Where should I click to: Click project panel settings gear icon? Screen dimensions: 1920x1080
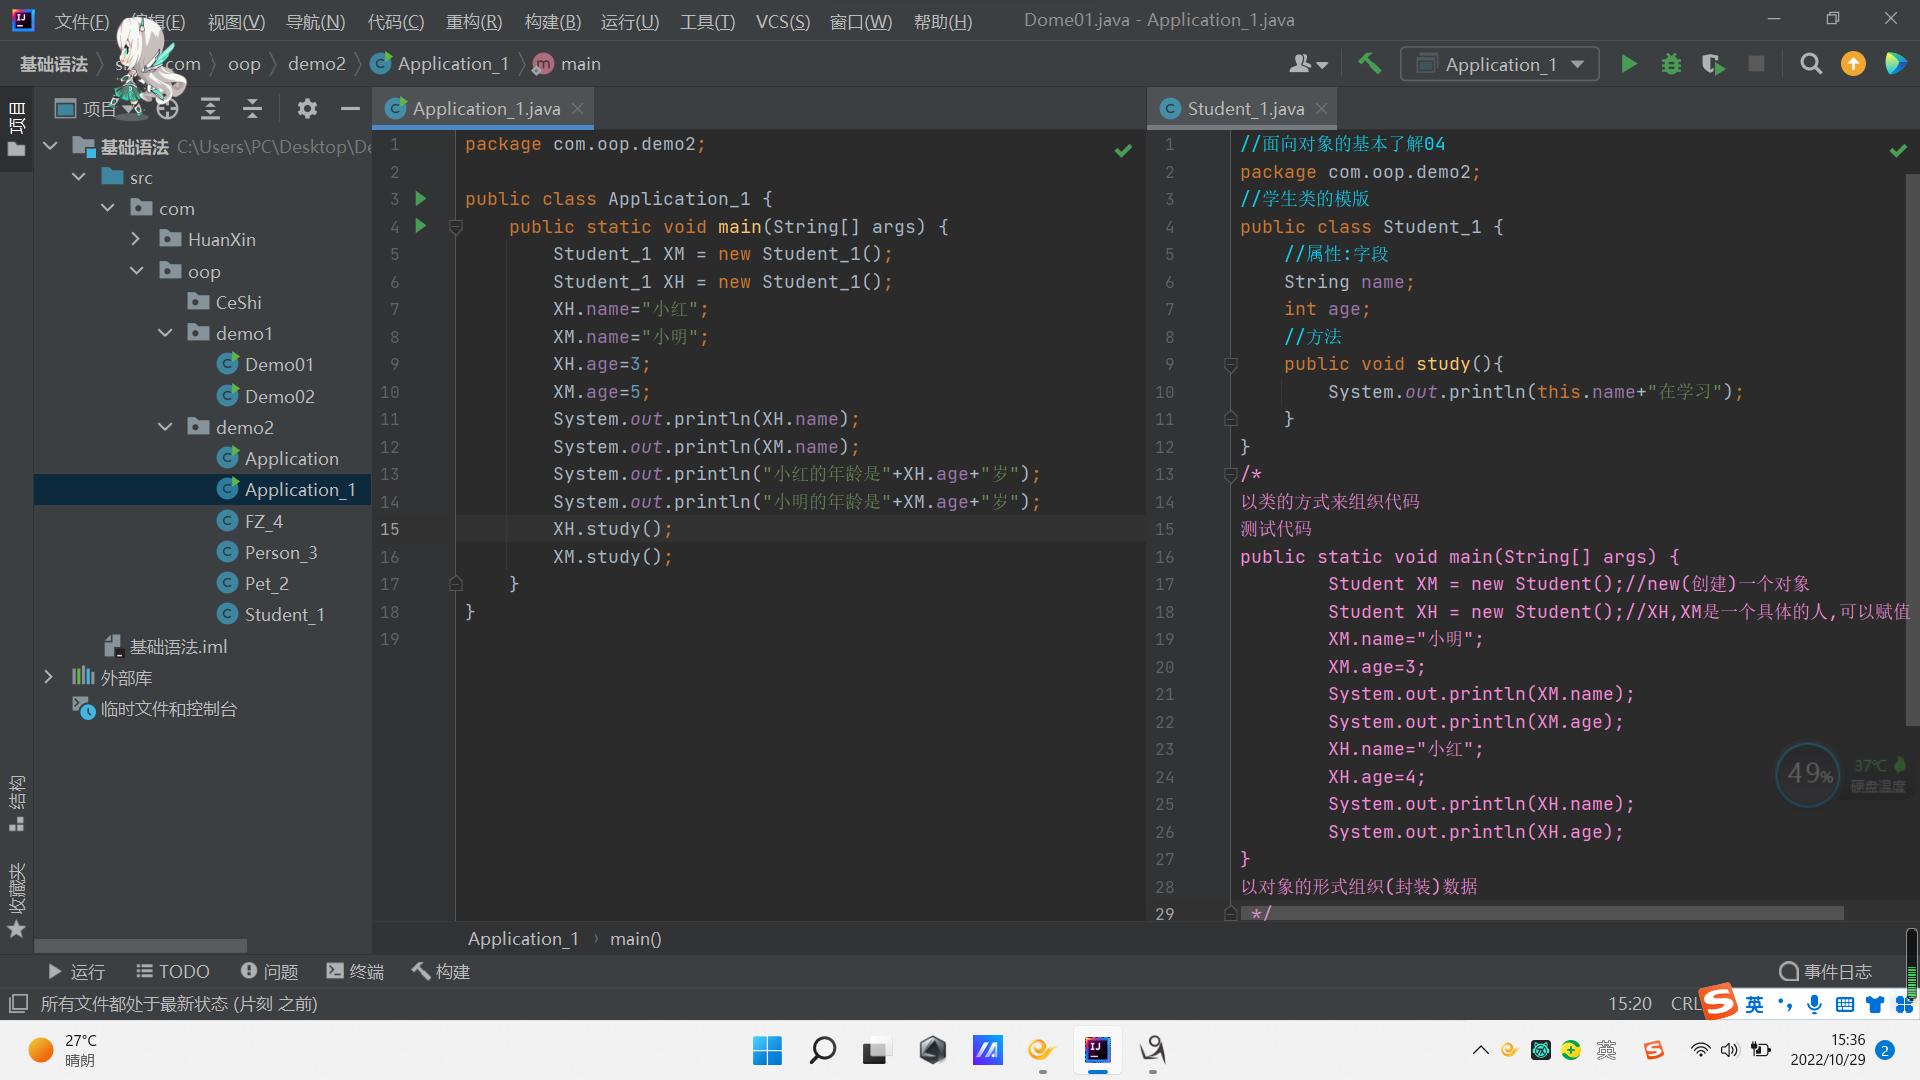pos(307,108)
